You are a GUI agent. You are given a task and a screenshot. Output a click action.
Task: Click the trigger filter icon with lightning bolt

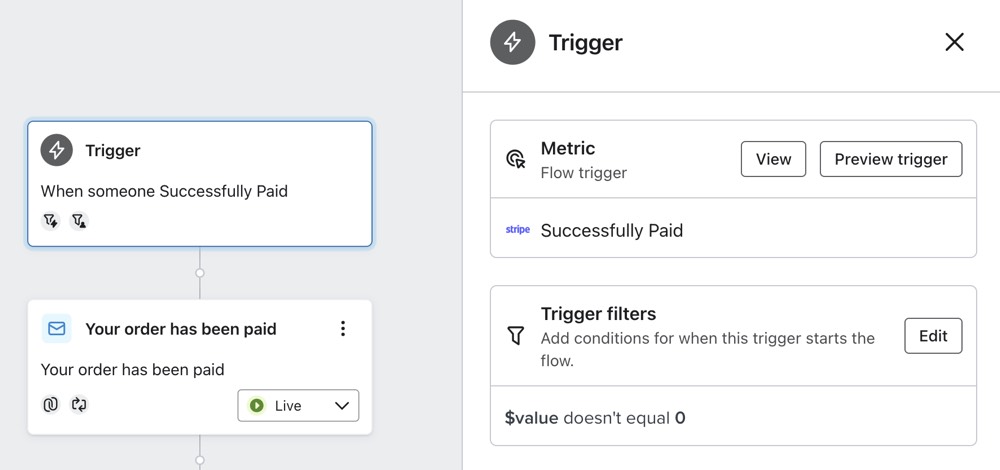click(51, 221)
